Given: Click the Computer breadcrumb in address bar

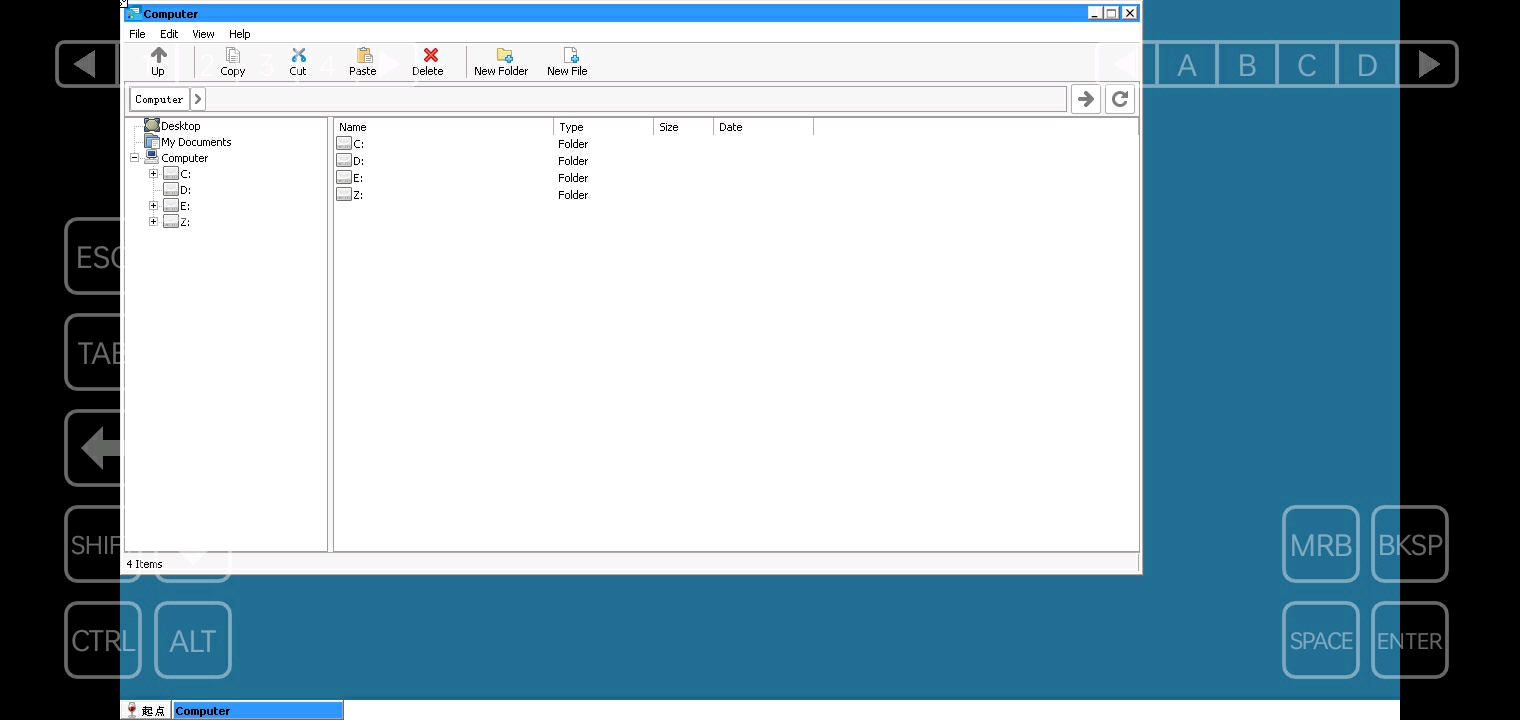Looking at the screenshot, I should pos(159,99).
